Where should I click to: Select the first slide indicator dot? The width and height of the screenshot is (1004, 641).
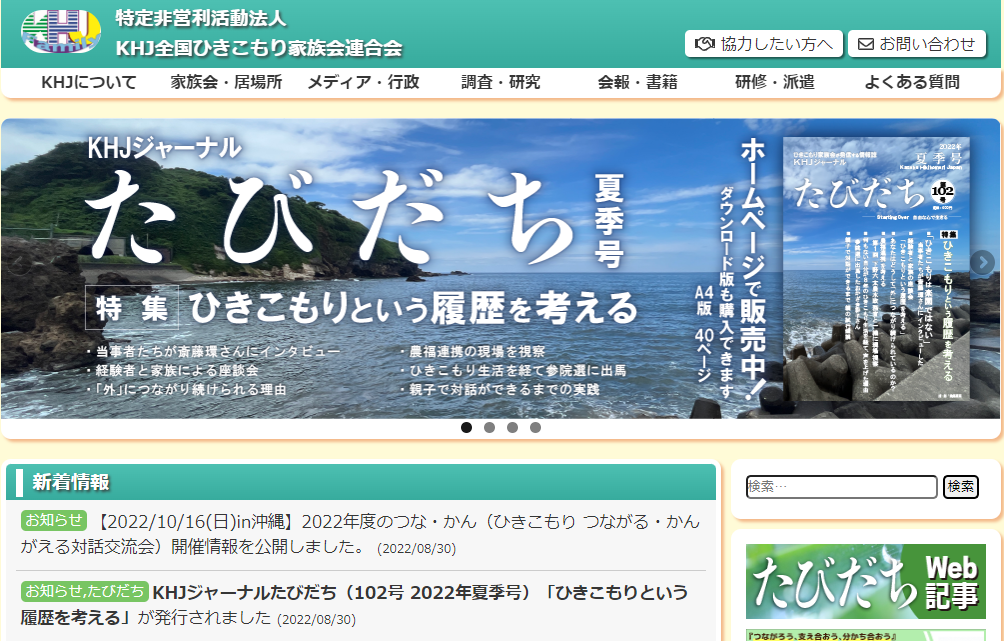coord(467,427)
